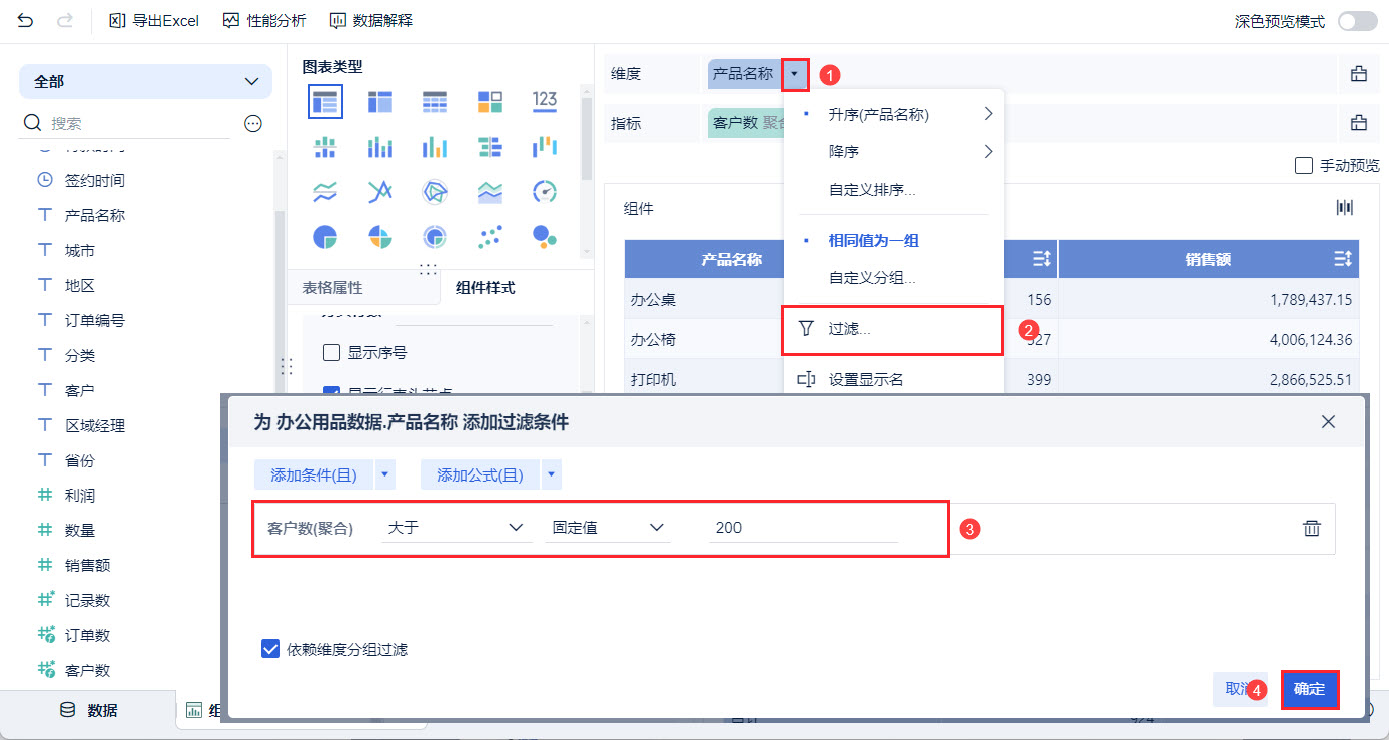Select the radar chart type
The image size is (1389, 740).
434,191
